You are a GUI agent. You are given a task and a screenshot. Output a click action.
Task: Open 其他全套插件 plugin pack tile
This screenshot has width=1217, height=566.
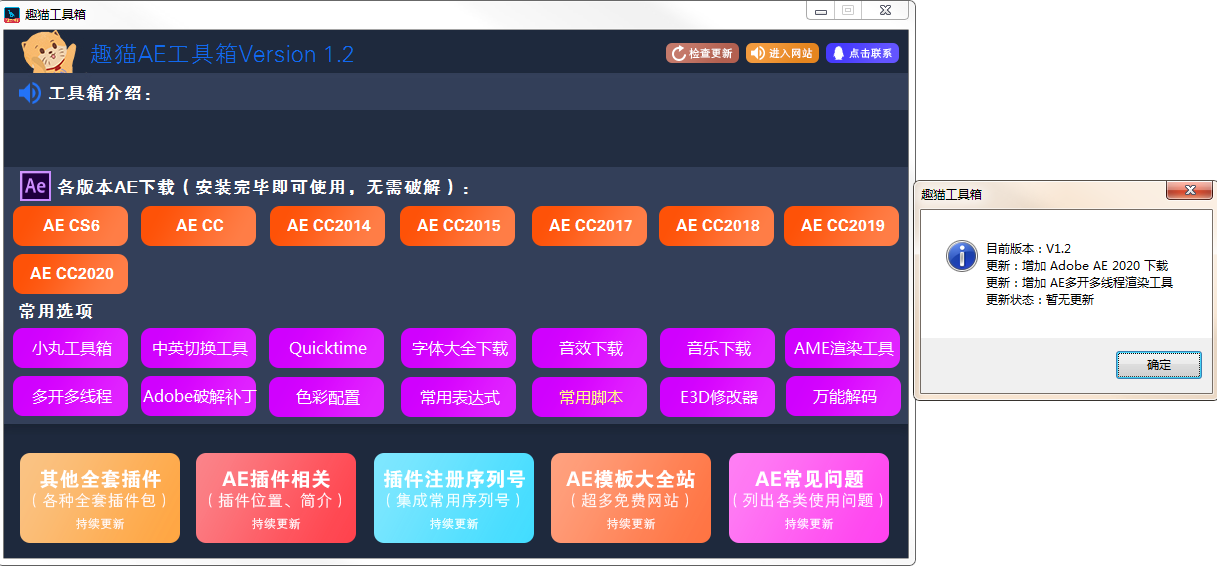(x=100, y=498)
